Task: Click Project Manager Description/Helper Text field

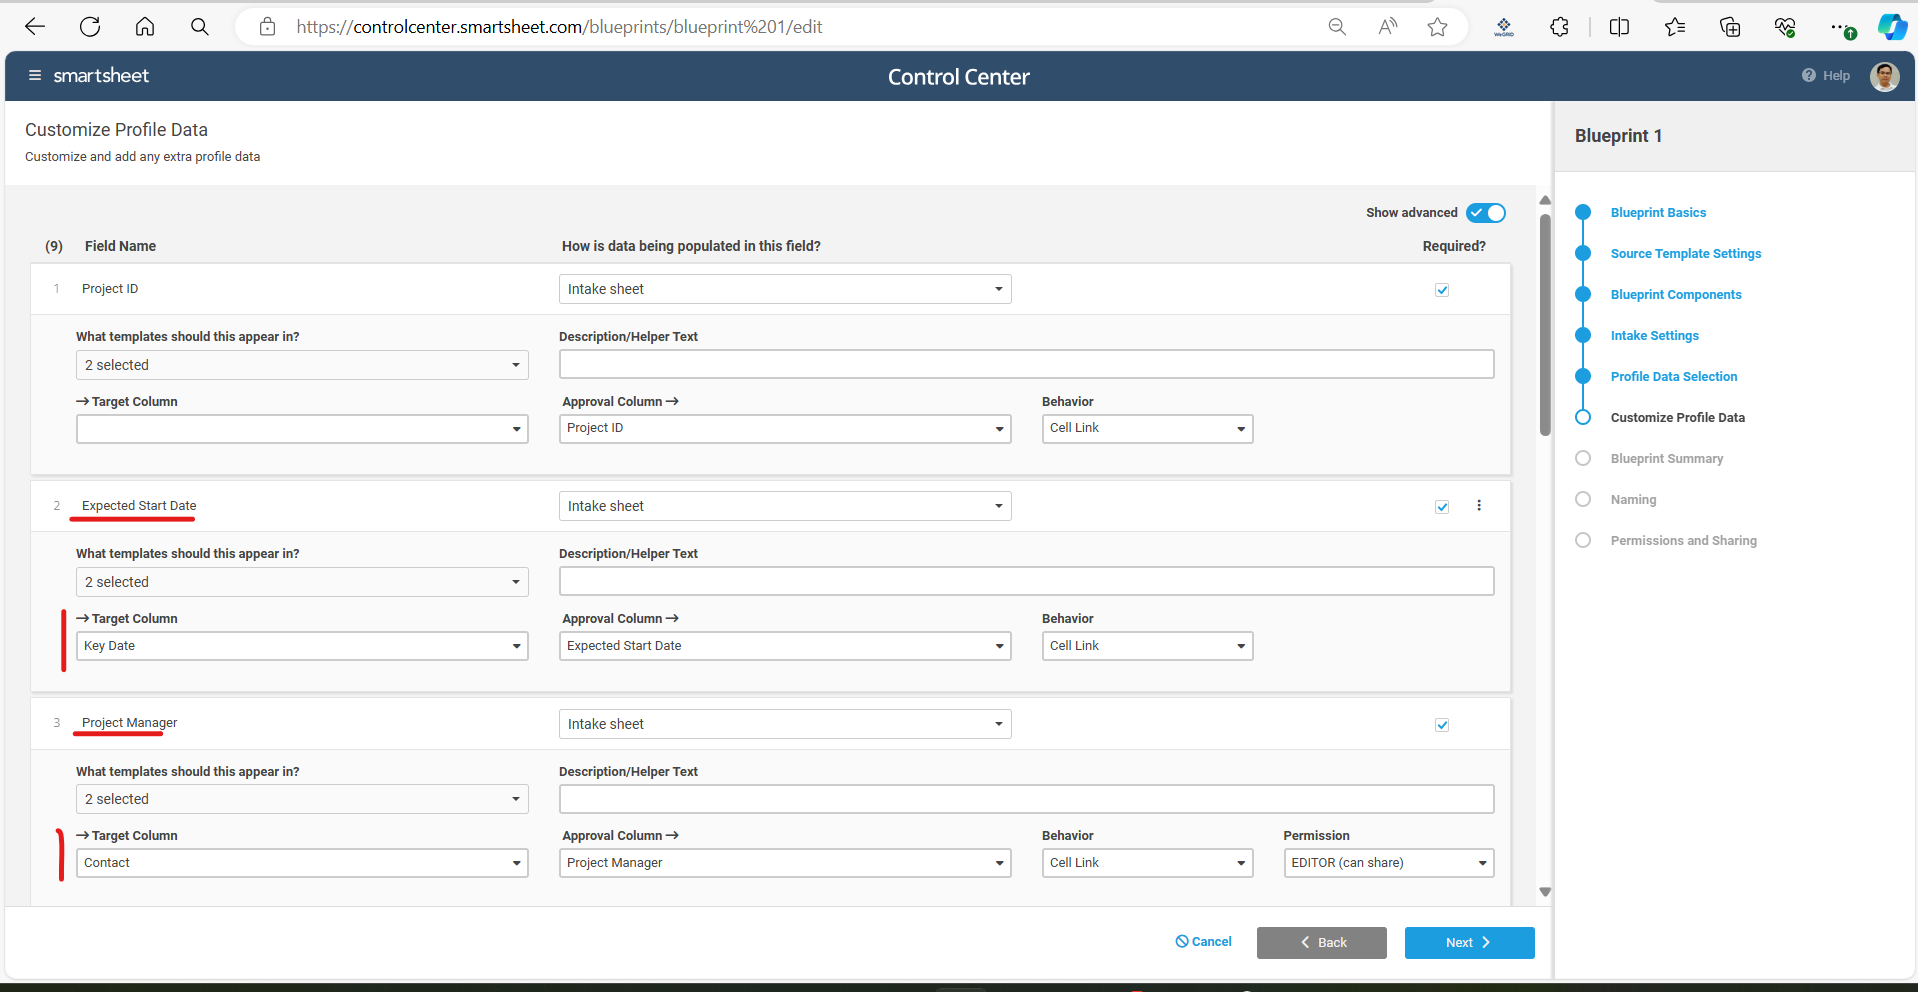Action: [x=1026, y=799]
